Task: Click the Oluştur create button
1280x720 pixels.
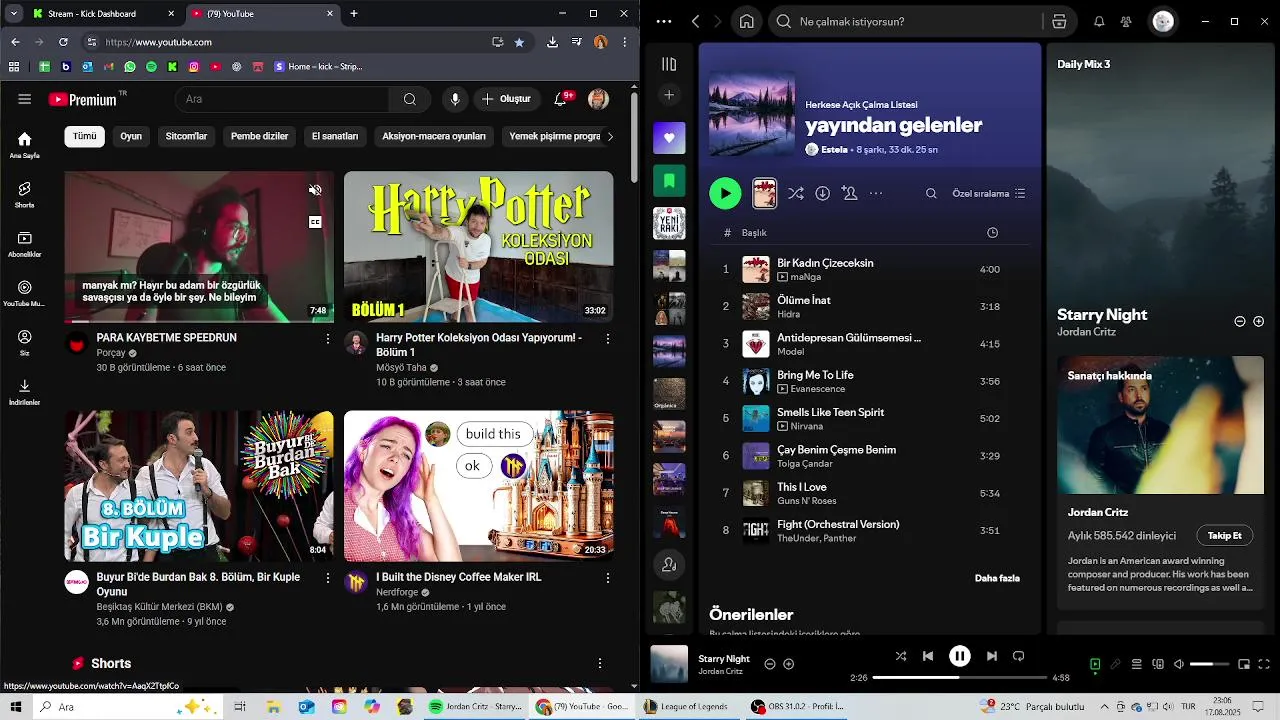Action: click(x=506, y=99)
